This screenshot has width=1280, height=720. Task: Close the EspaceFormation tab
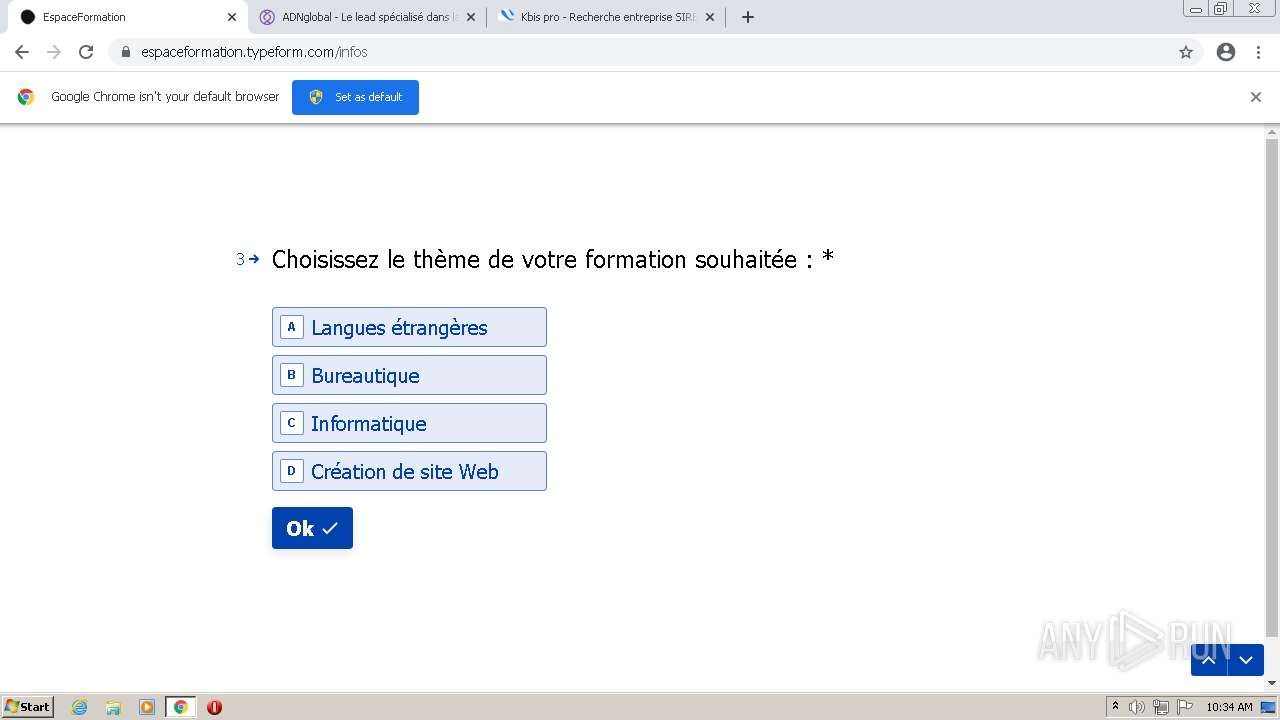pos(232,17)
